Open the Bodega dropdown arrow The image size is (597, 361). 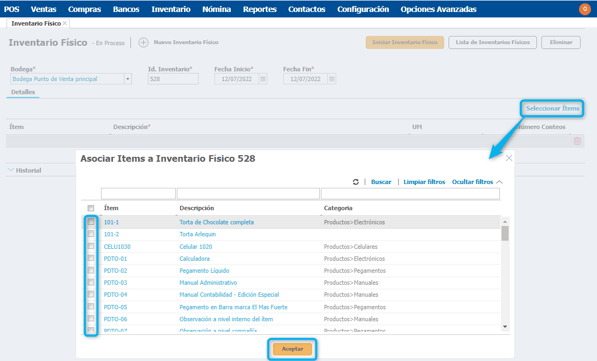[128, 79]
